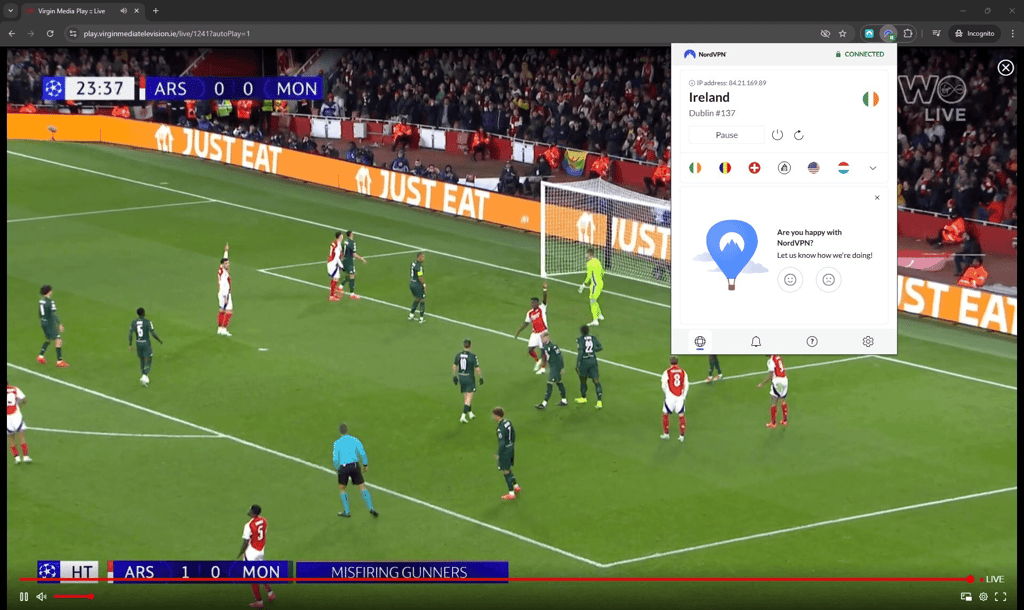The height and width of the screenshot is (610, 1024).
Task: Go forward to next page
Action: tap(31, 33)
